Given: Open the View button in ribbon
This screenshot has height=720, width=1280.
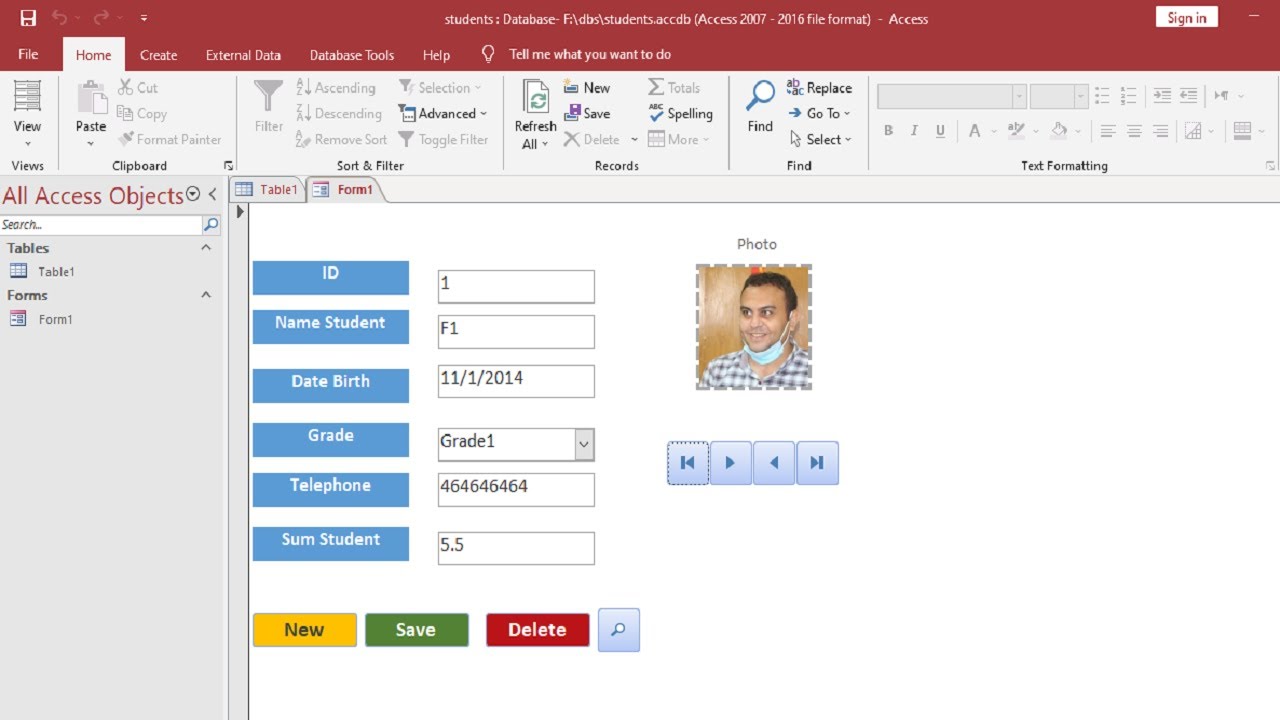Looking at the screenshot, I should pos(27,114).
